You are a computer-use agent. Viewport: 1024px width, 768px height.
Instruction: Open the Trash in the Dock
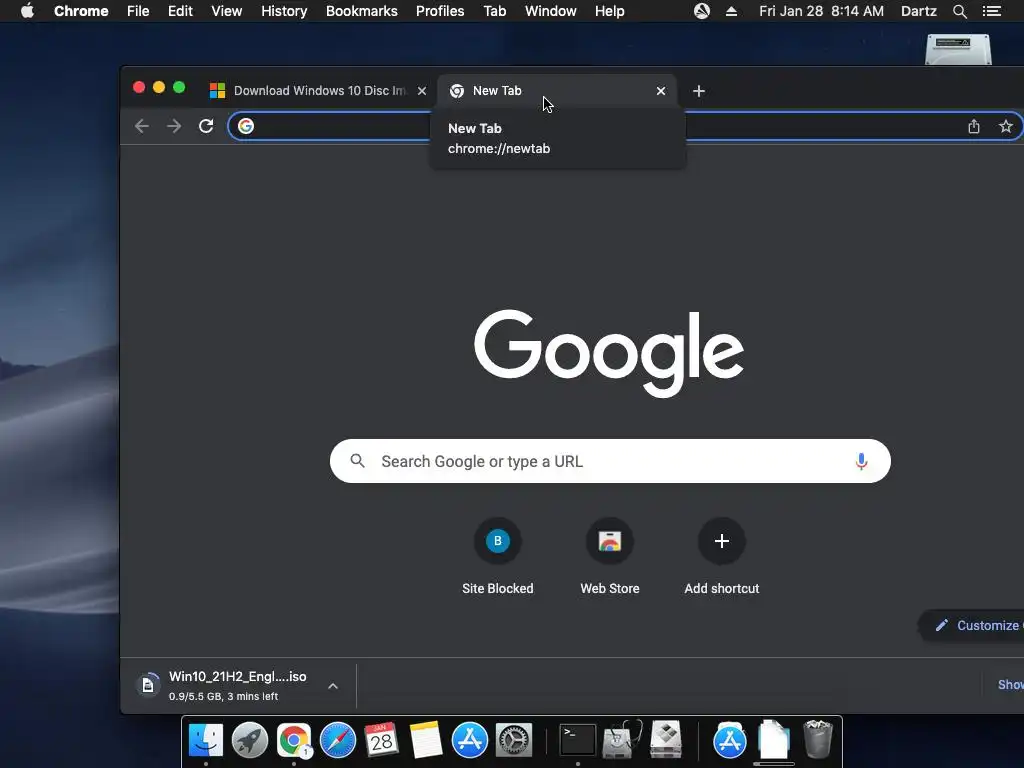818,740
